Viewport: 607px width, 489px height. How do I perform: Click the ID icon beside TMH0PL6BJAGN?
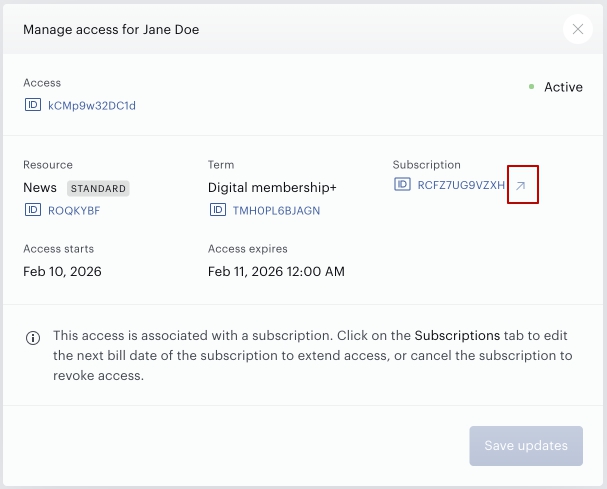pos(218,210)
